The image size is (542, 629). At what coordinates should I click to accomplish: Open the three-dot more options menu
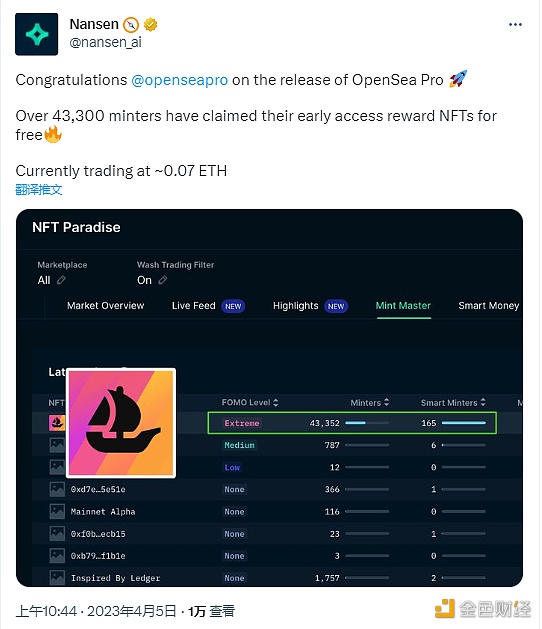[515, 24]
